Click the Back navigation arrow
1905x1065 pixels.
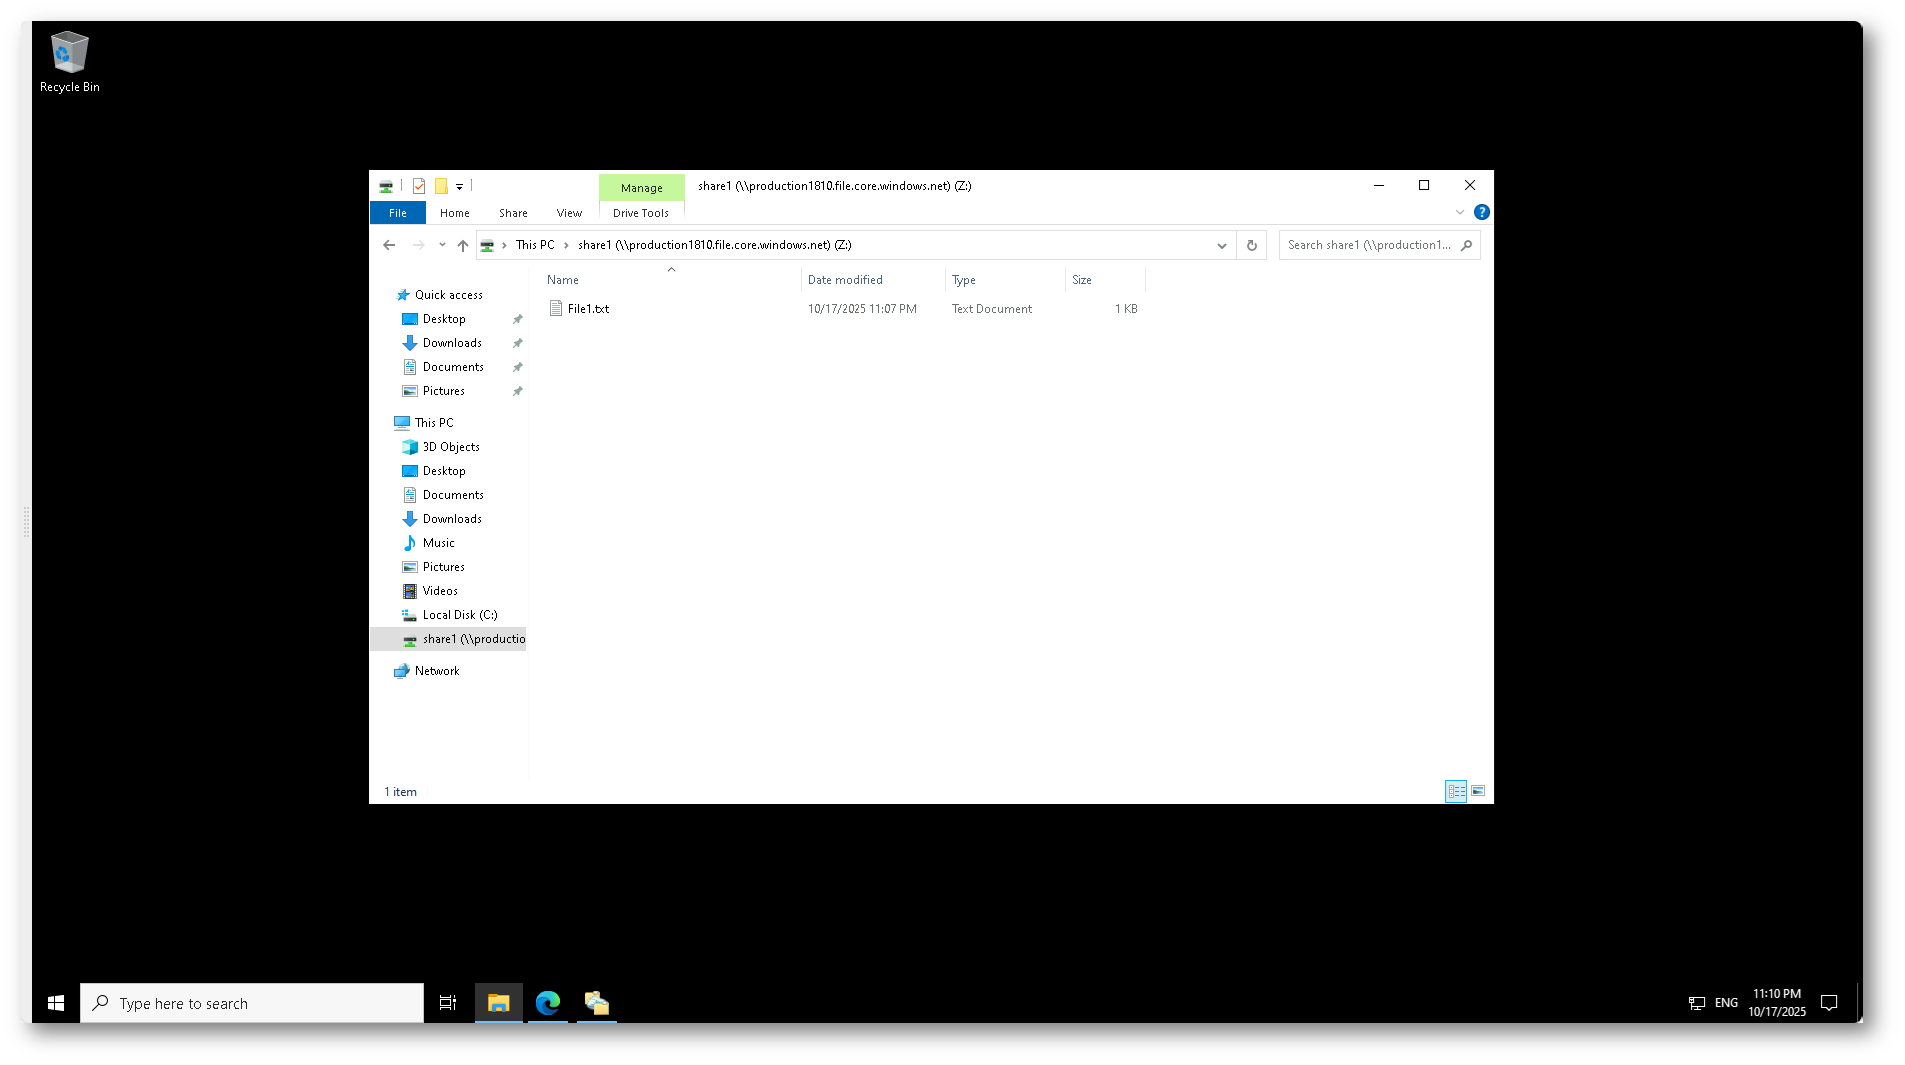(x=389, y=245)
